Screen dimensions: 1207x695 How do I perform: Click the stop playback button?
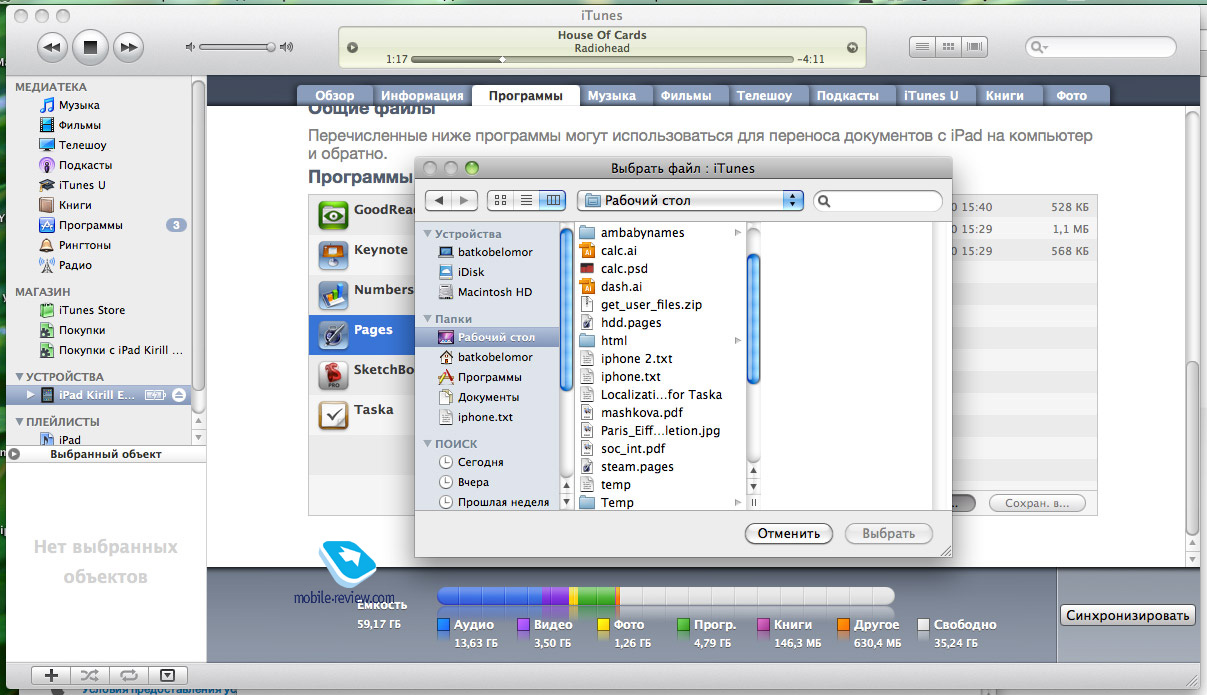coord(90,46)
